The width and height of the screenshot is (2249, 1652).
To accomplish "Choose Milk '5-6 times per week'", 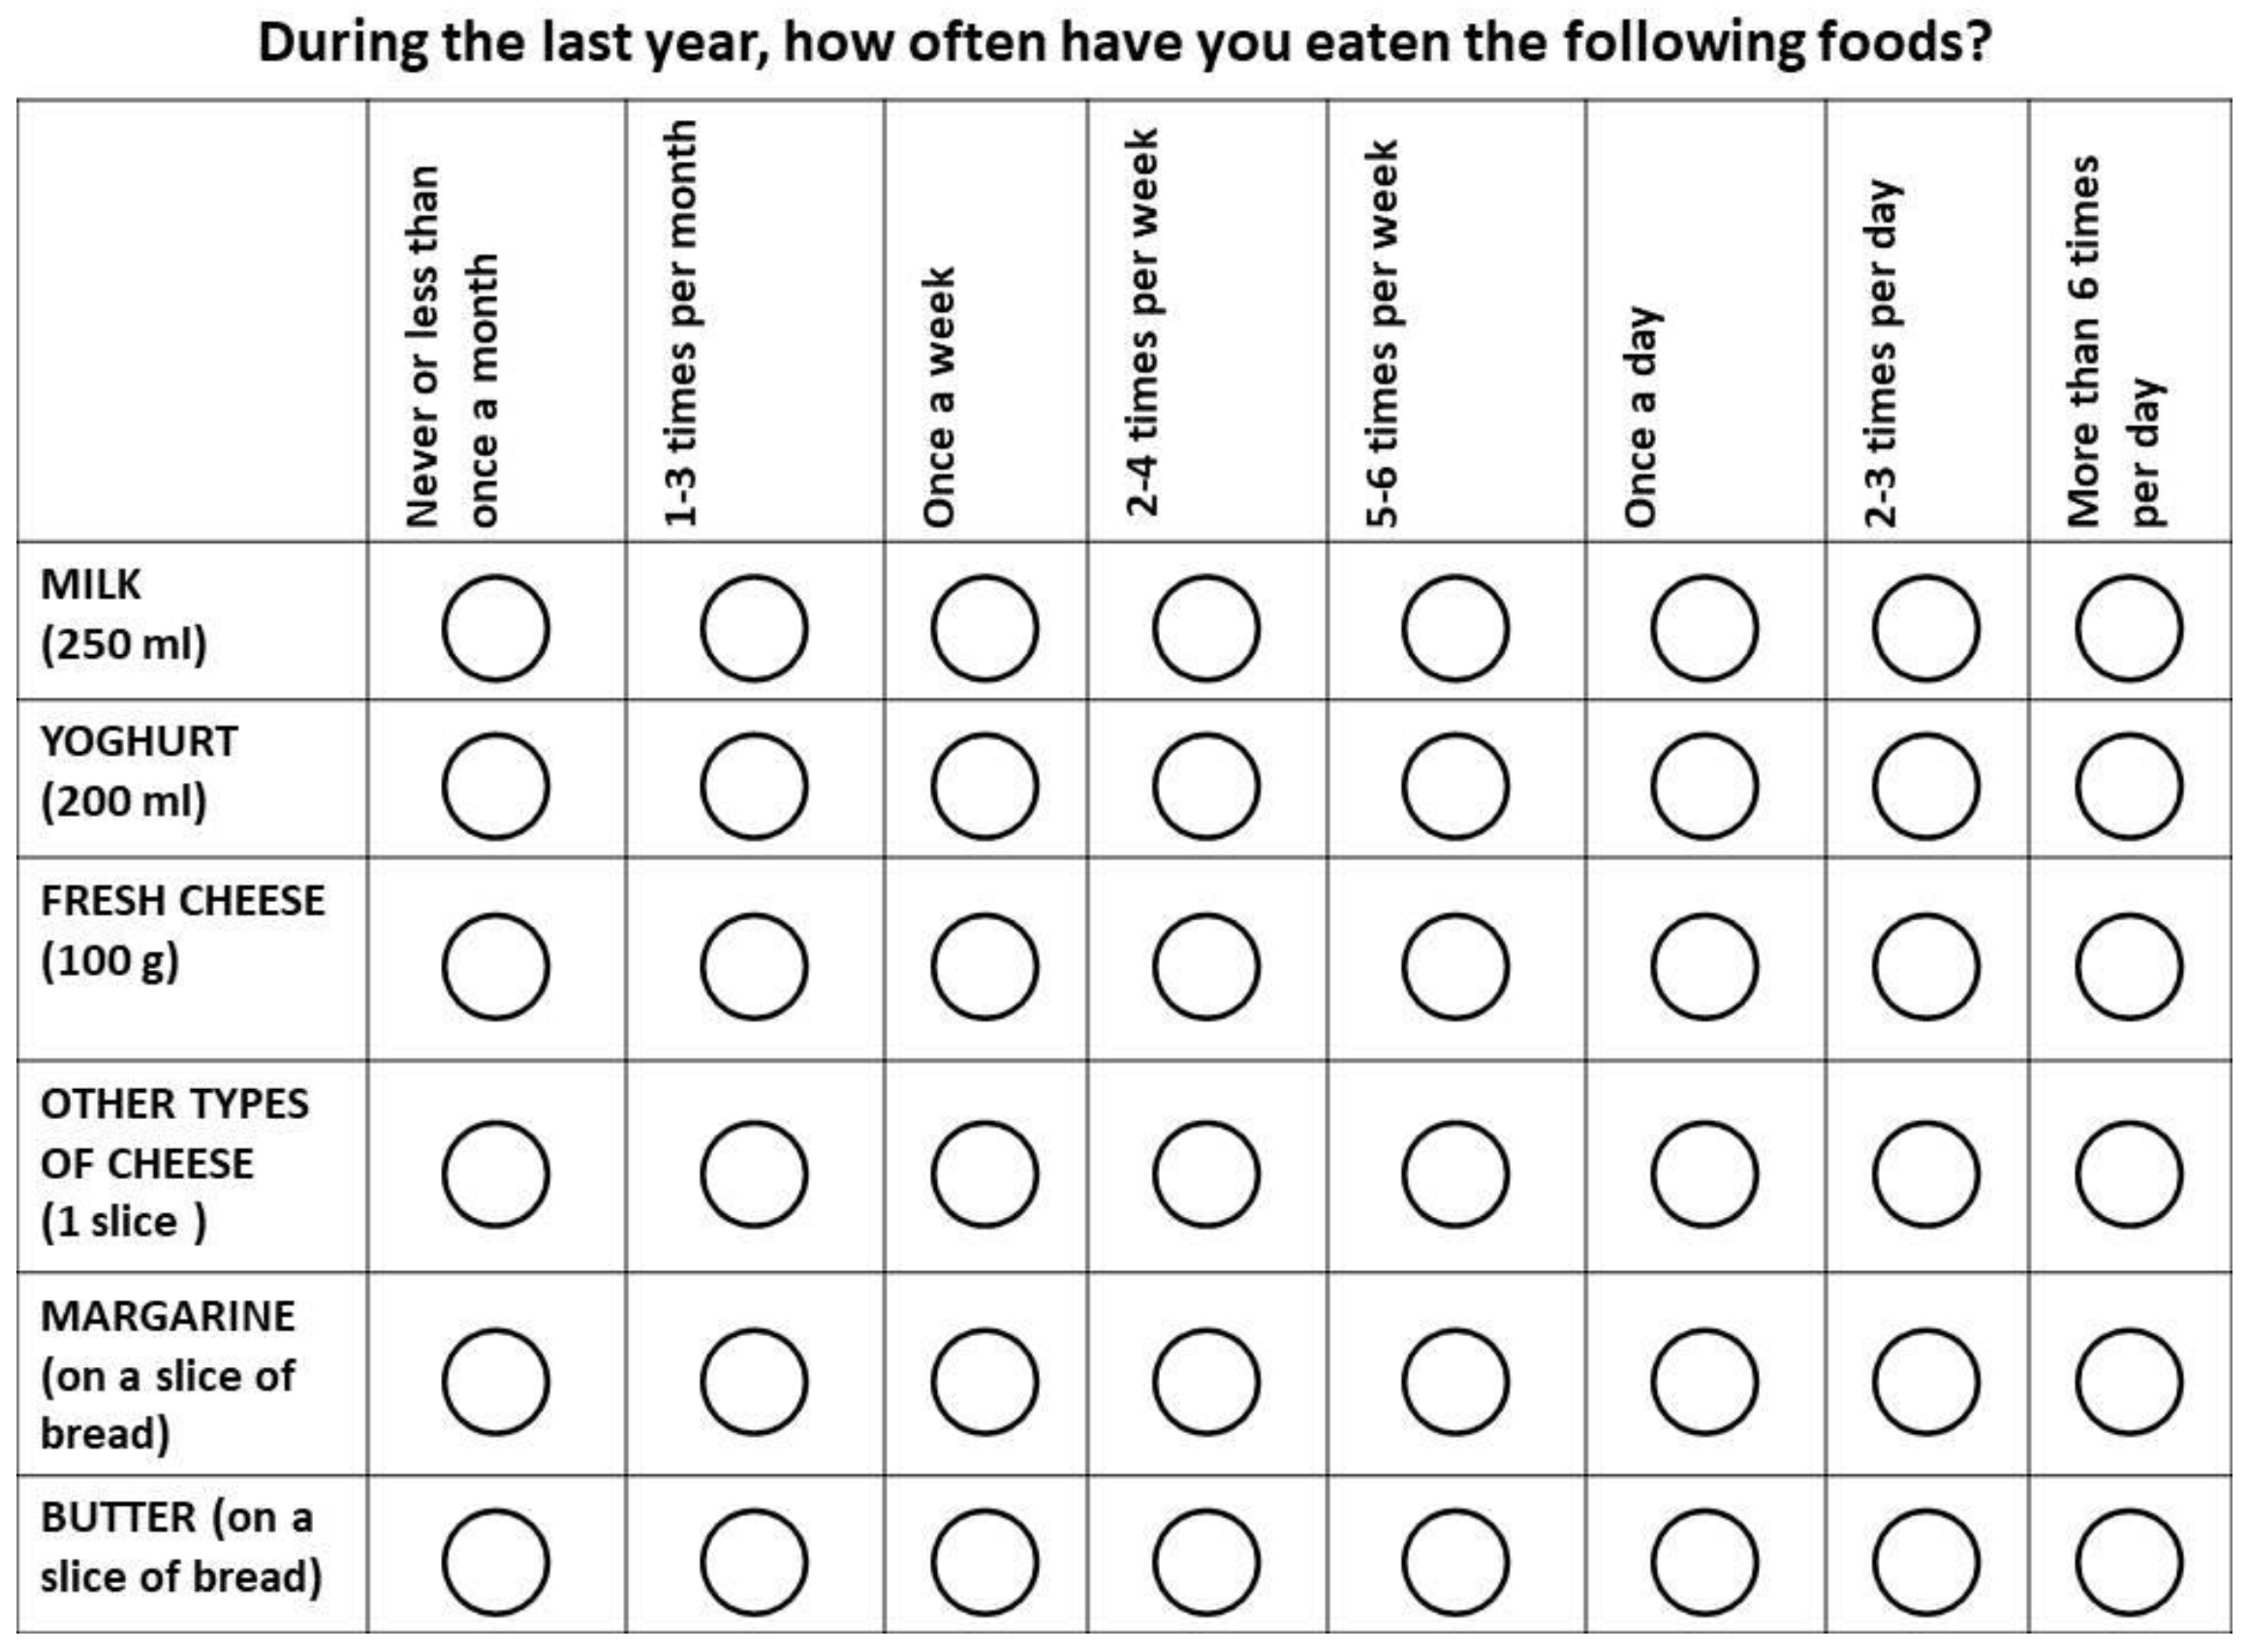I will (1455, 628).
